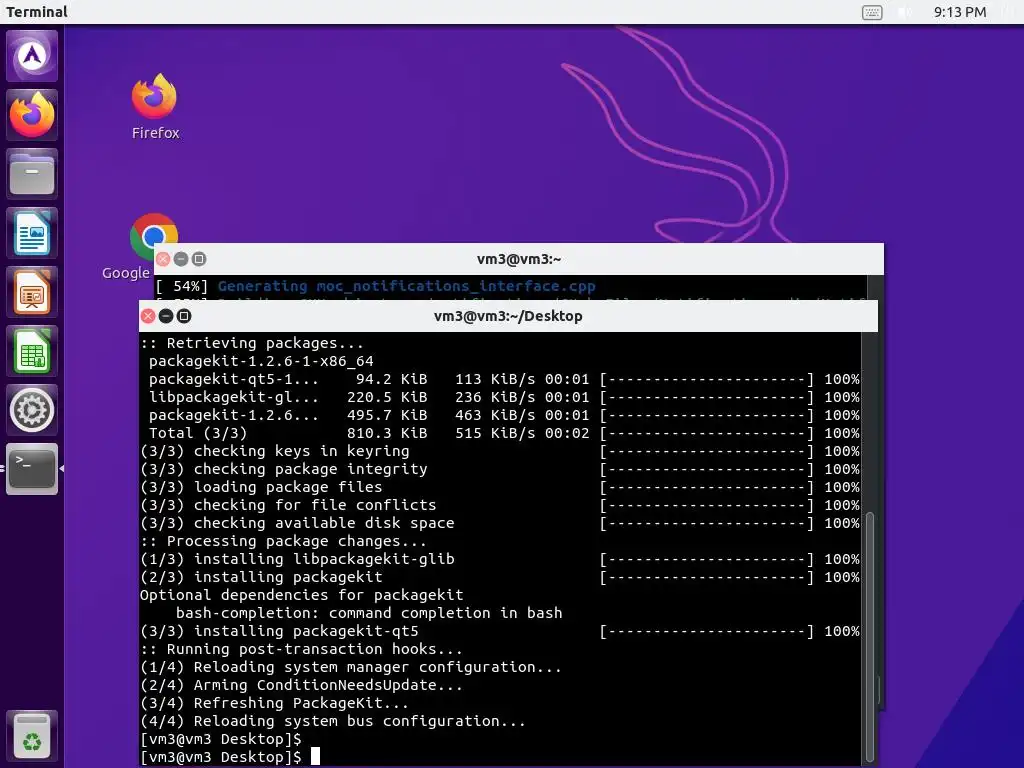The height and width of the screenshot is (768, 1024).
Task: Click the 'checking for file conflicts' line
Action: tap(500, 505)
